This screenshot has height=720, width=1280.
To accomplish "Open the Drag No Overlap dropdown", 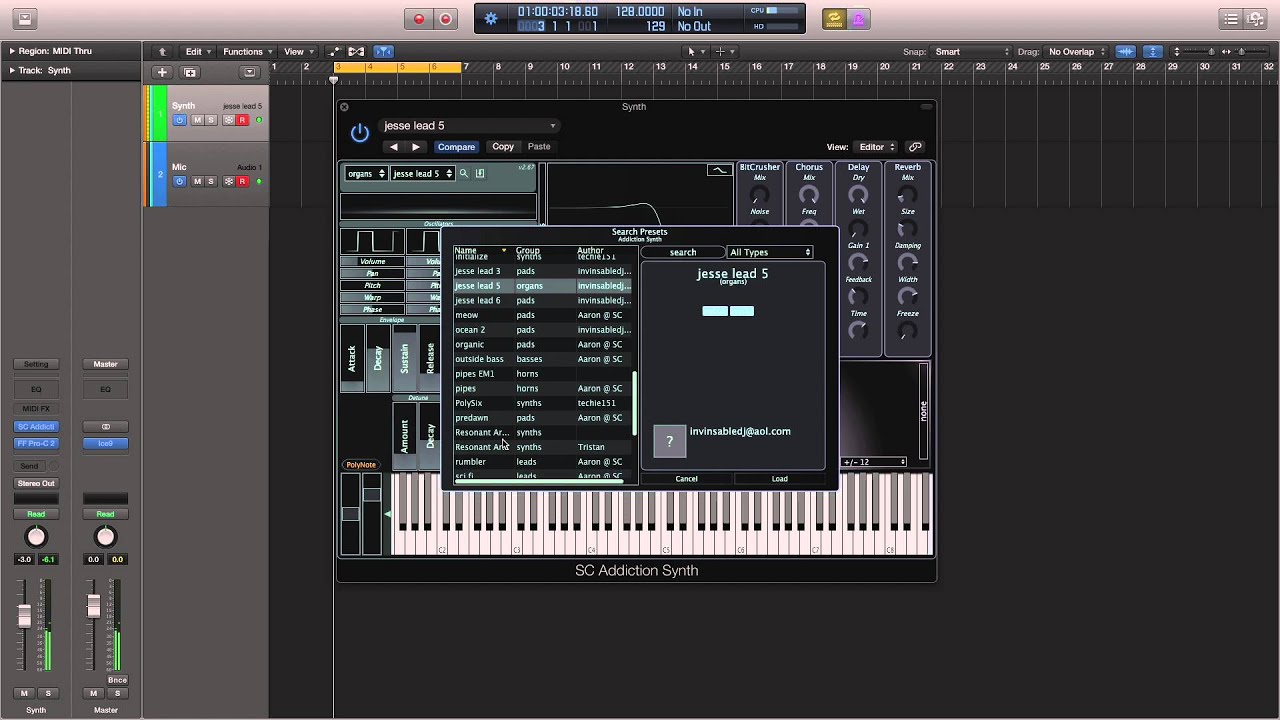I will click(x=1076, y=52).
